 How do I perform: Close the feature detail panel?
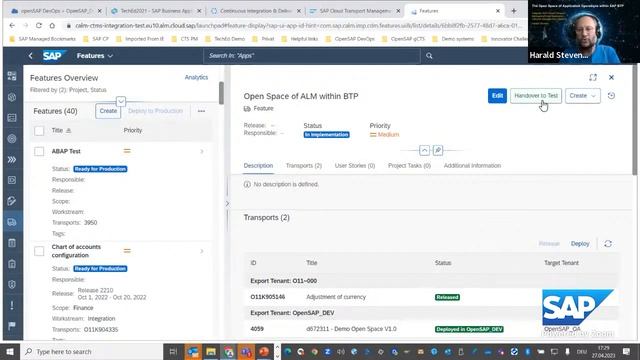point(611,77)
